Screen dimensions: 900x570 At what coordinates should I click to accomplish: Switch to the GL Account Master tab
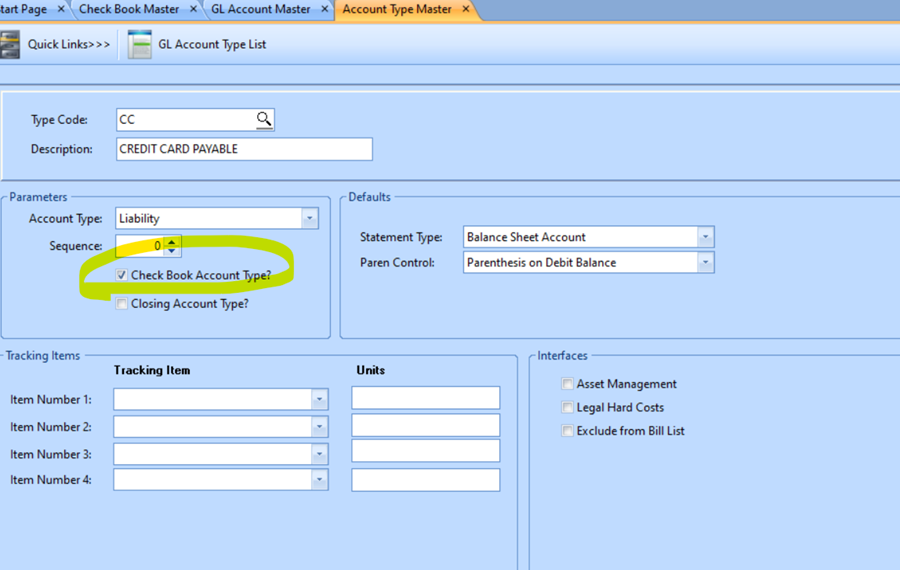click(x=261, y=9)
